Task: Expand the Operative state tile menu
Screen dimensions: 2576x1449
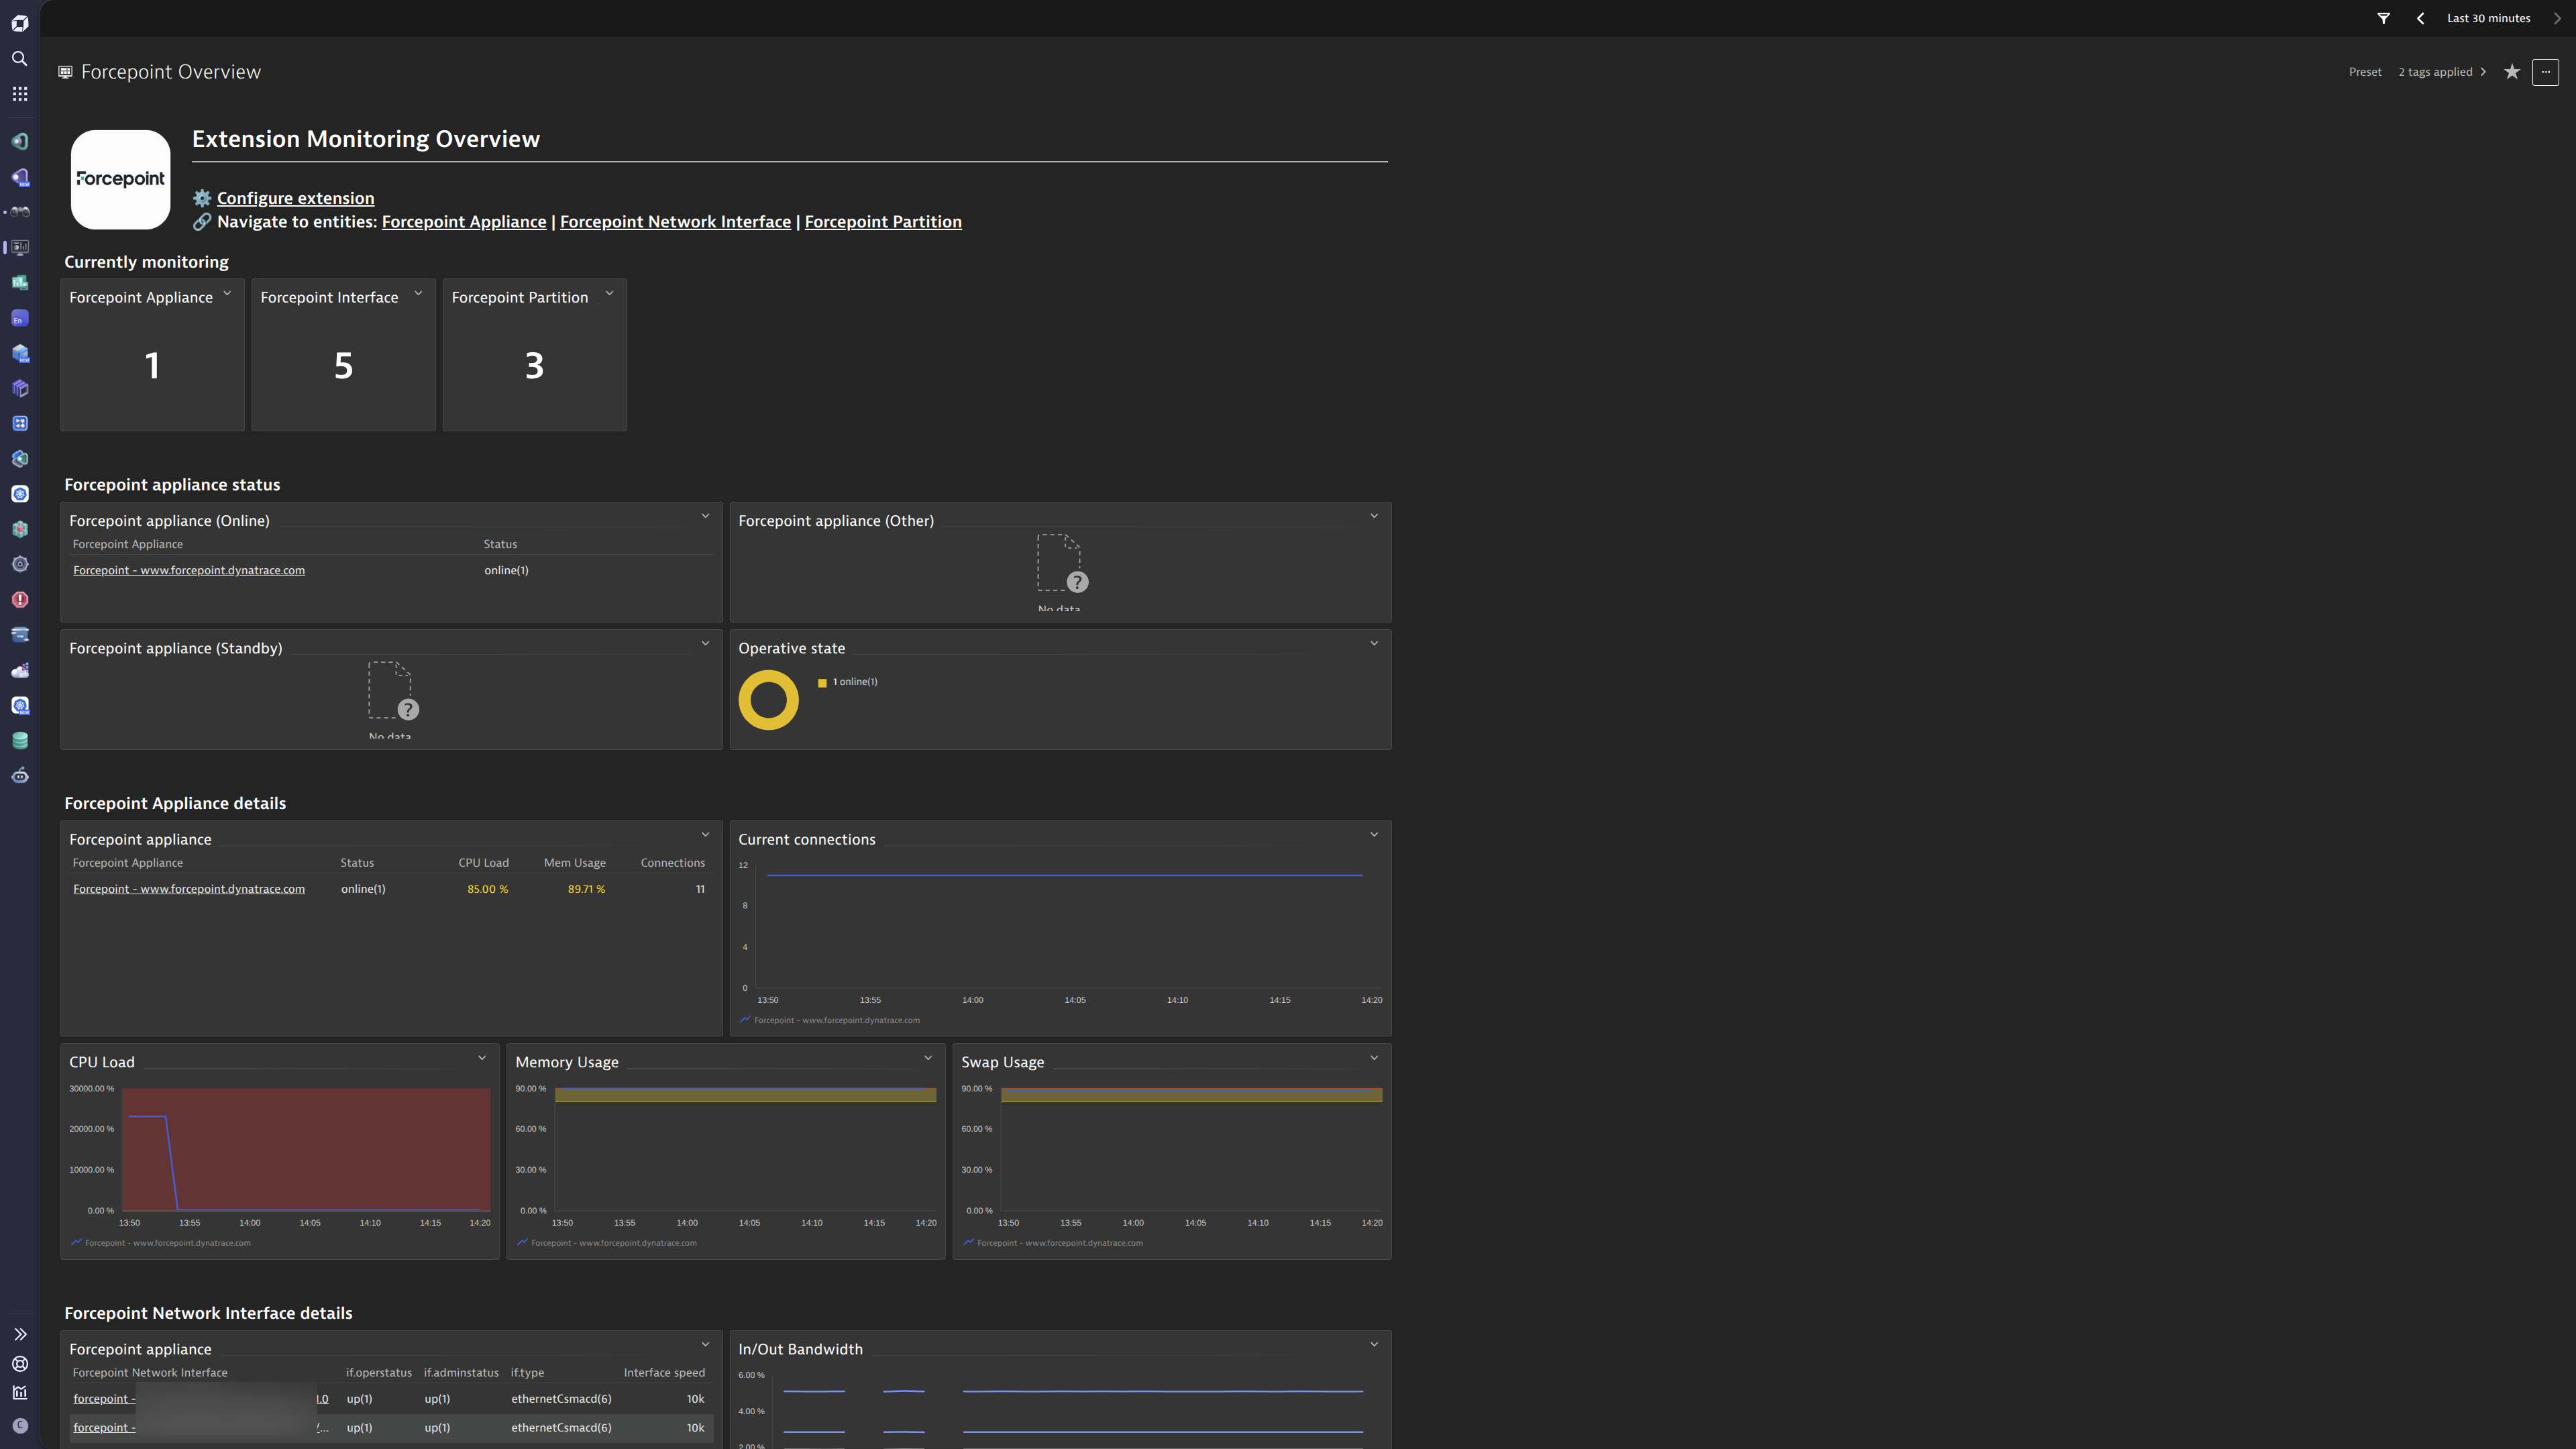Action: (1374, 644)
